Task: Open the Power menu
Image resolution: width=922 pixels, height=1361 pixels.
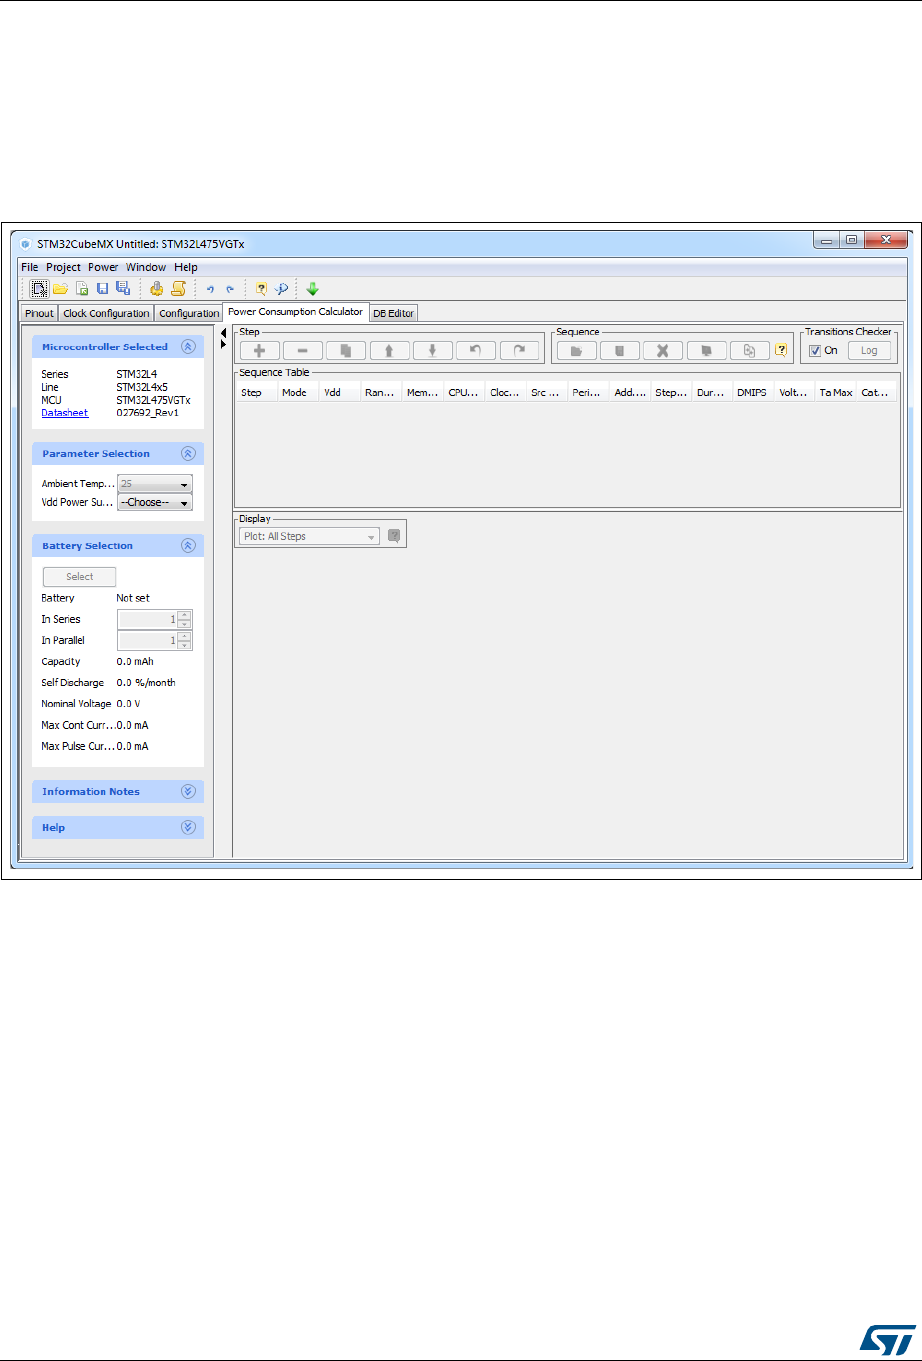Action: [103, 267]
